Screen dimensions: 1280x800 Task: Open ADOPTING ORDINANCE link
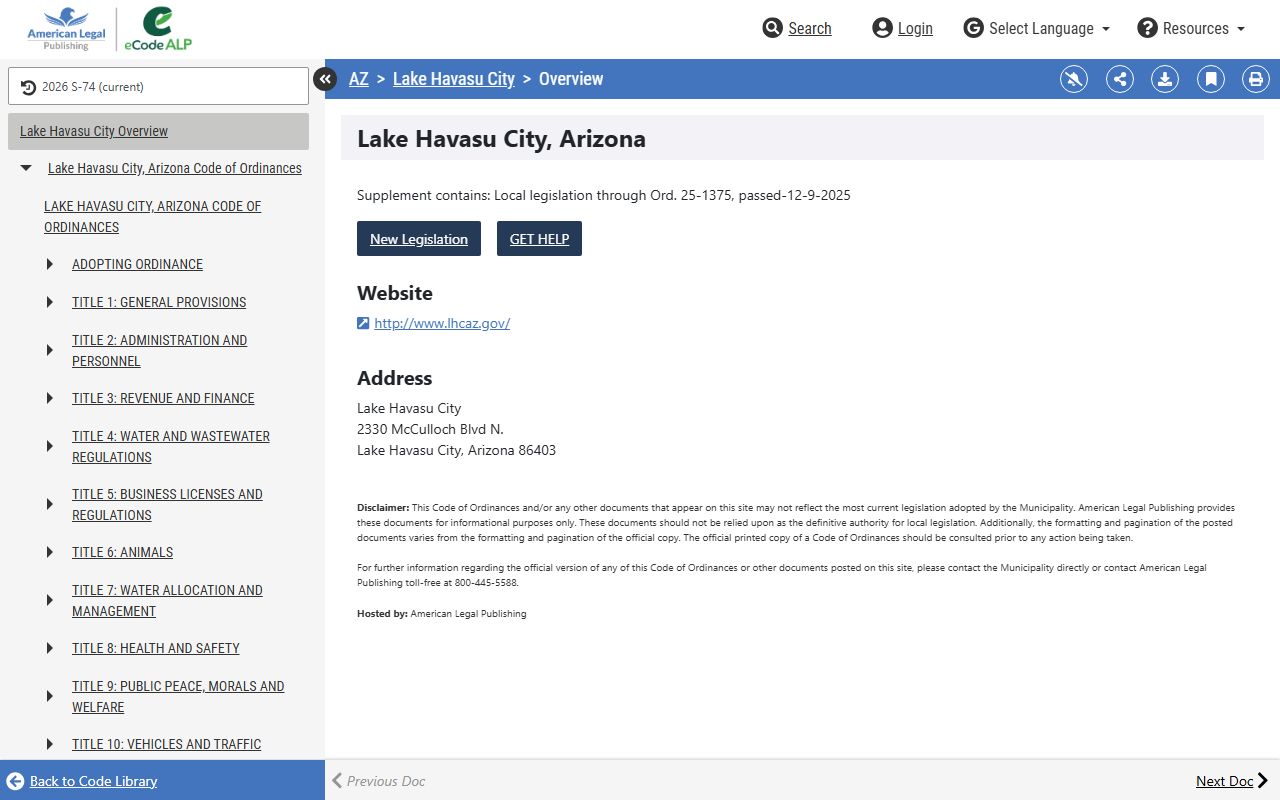[137, 265]
